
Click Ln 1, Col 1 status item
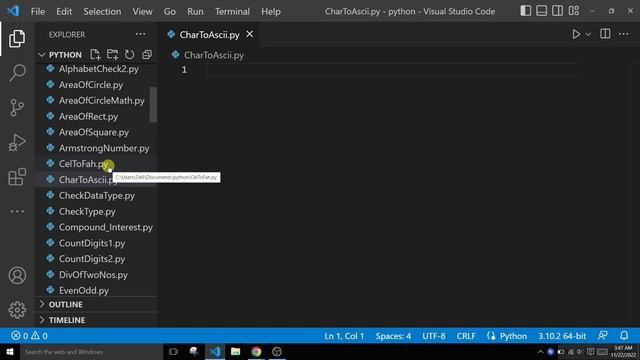pos(344,336)
